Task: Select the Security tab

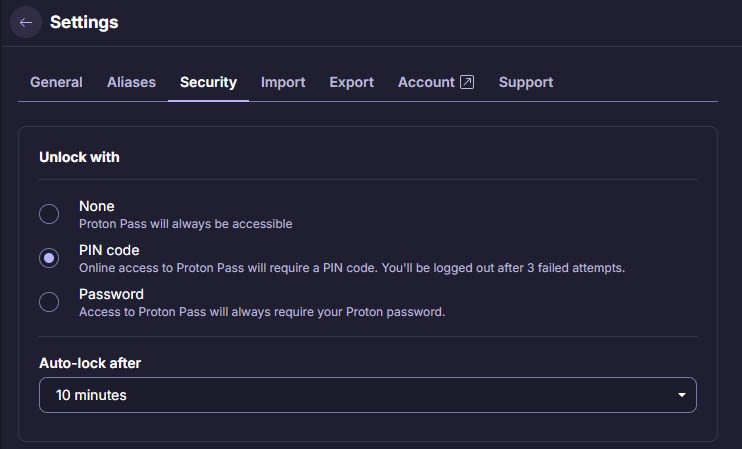Action: pos(208,82)
